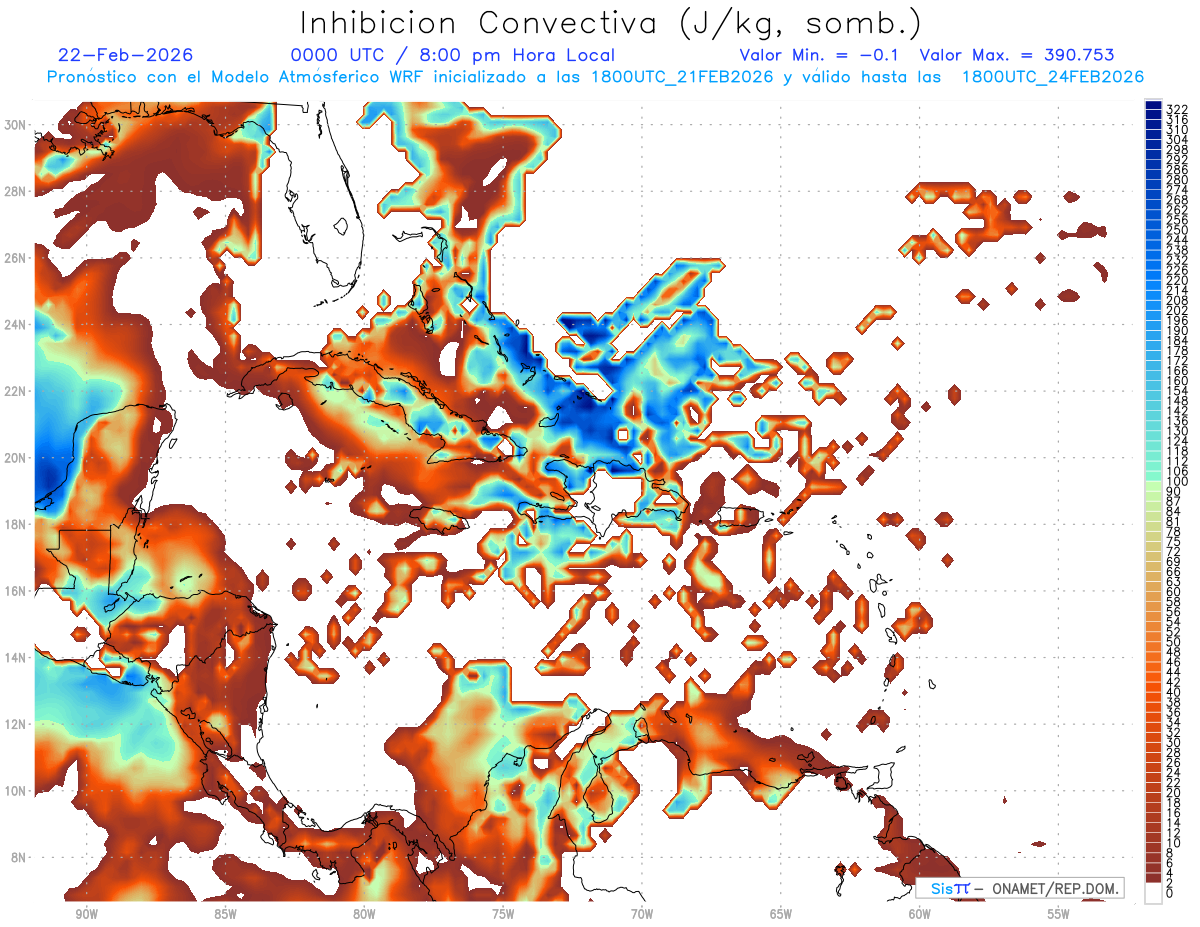Click '0000 UTC / 8:00 pm Hora Local'
Image resolution: width=1200 pixels, height=927 pixels.
[453, 55]
